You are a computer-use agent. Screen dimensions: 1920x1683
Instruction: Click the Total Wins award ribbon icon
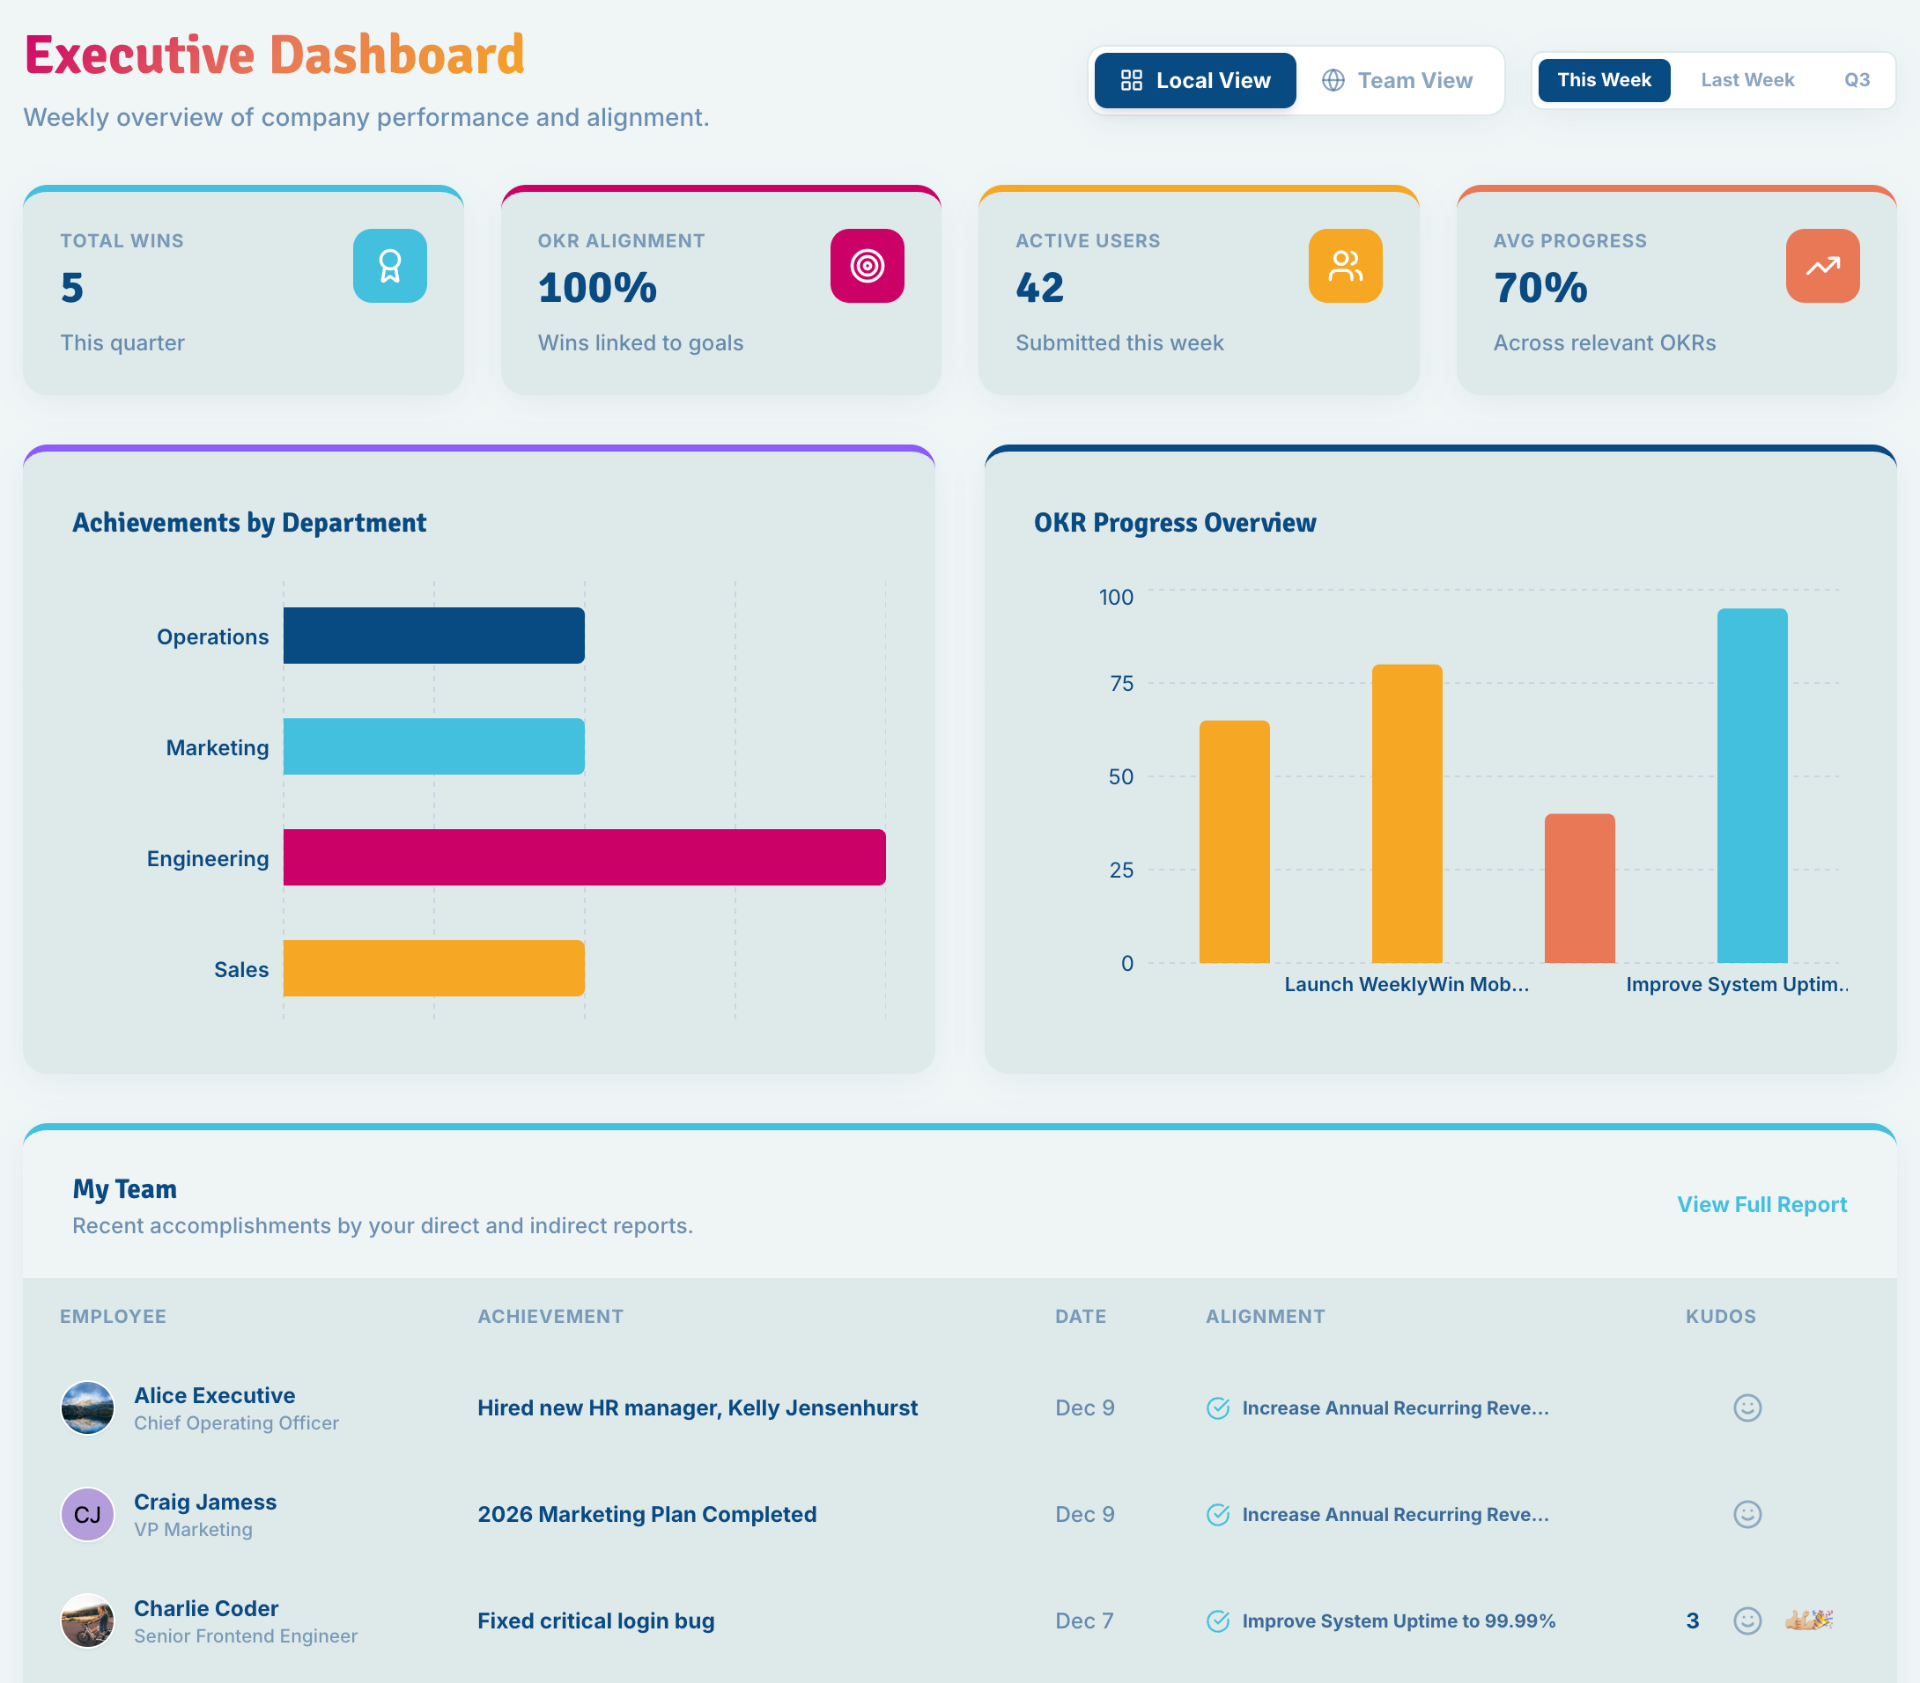390,266
